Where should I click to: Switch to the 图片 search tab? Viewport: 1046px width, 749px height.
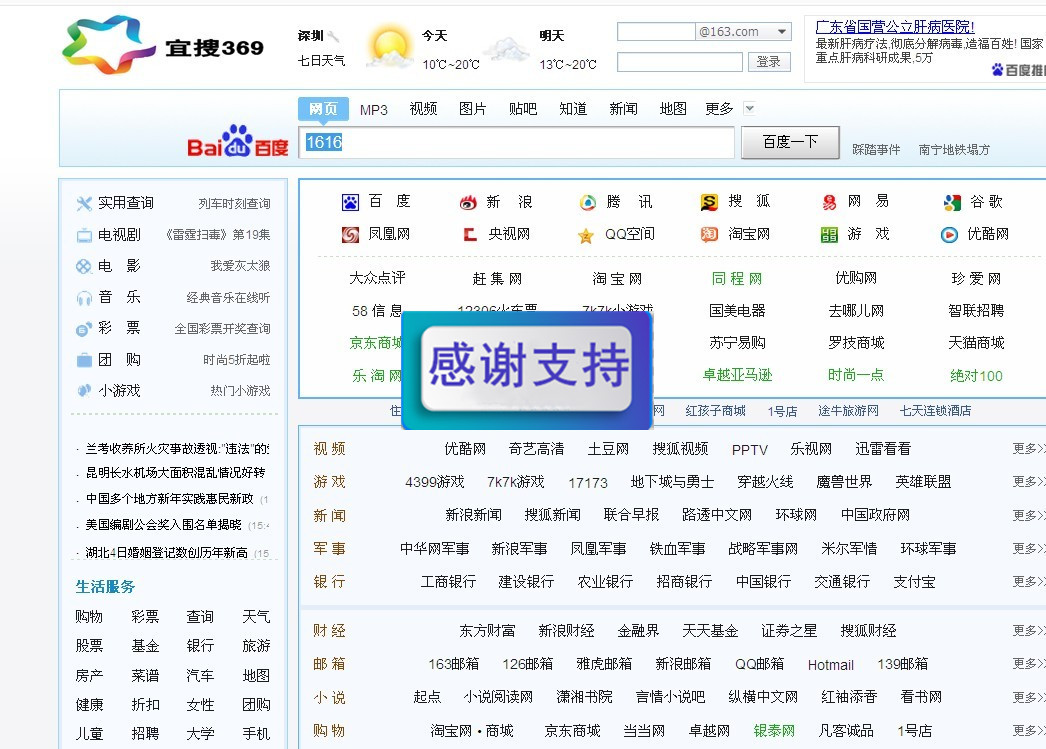pos(472,109)
